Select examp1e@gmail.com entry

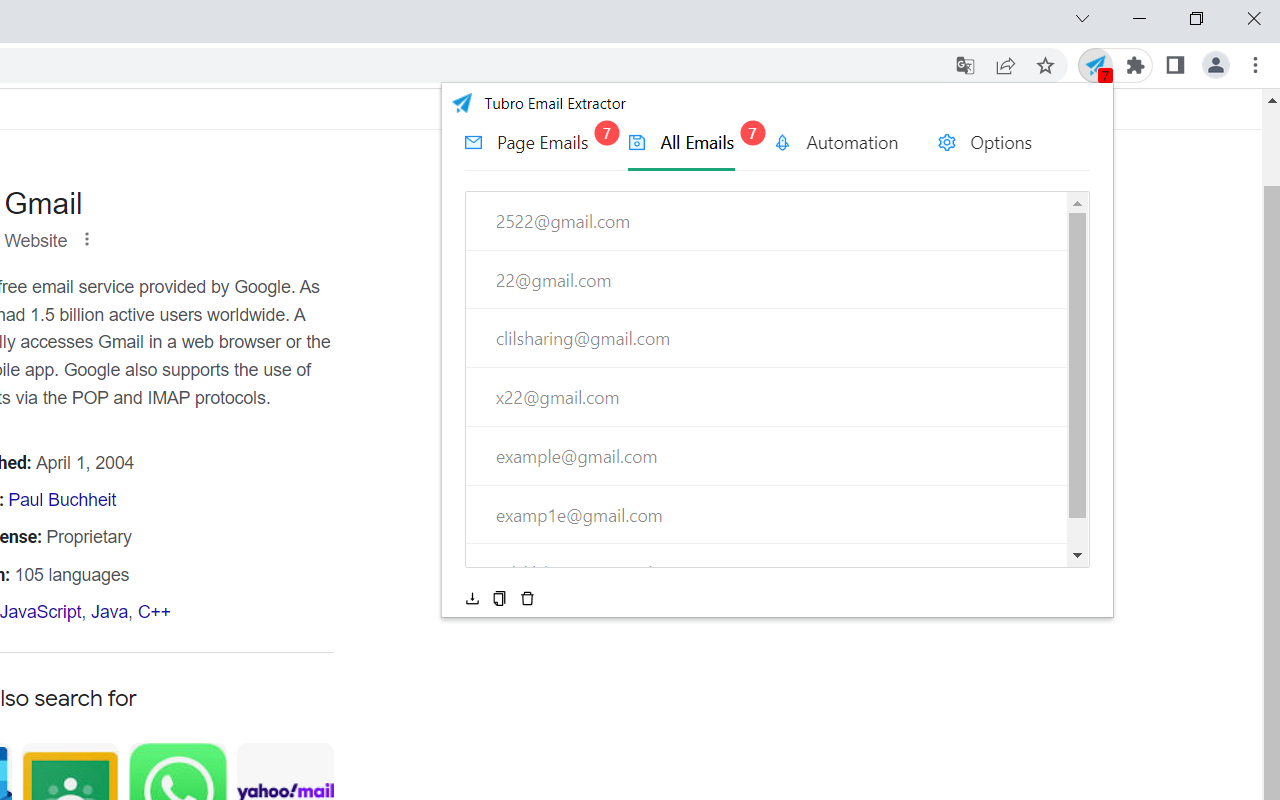tap(767, 516)
